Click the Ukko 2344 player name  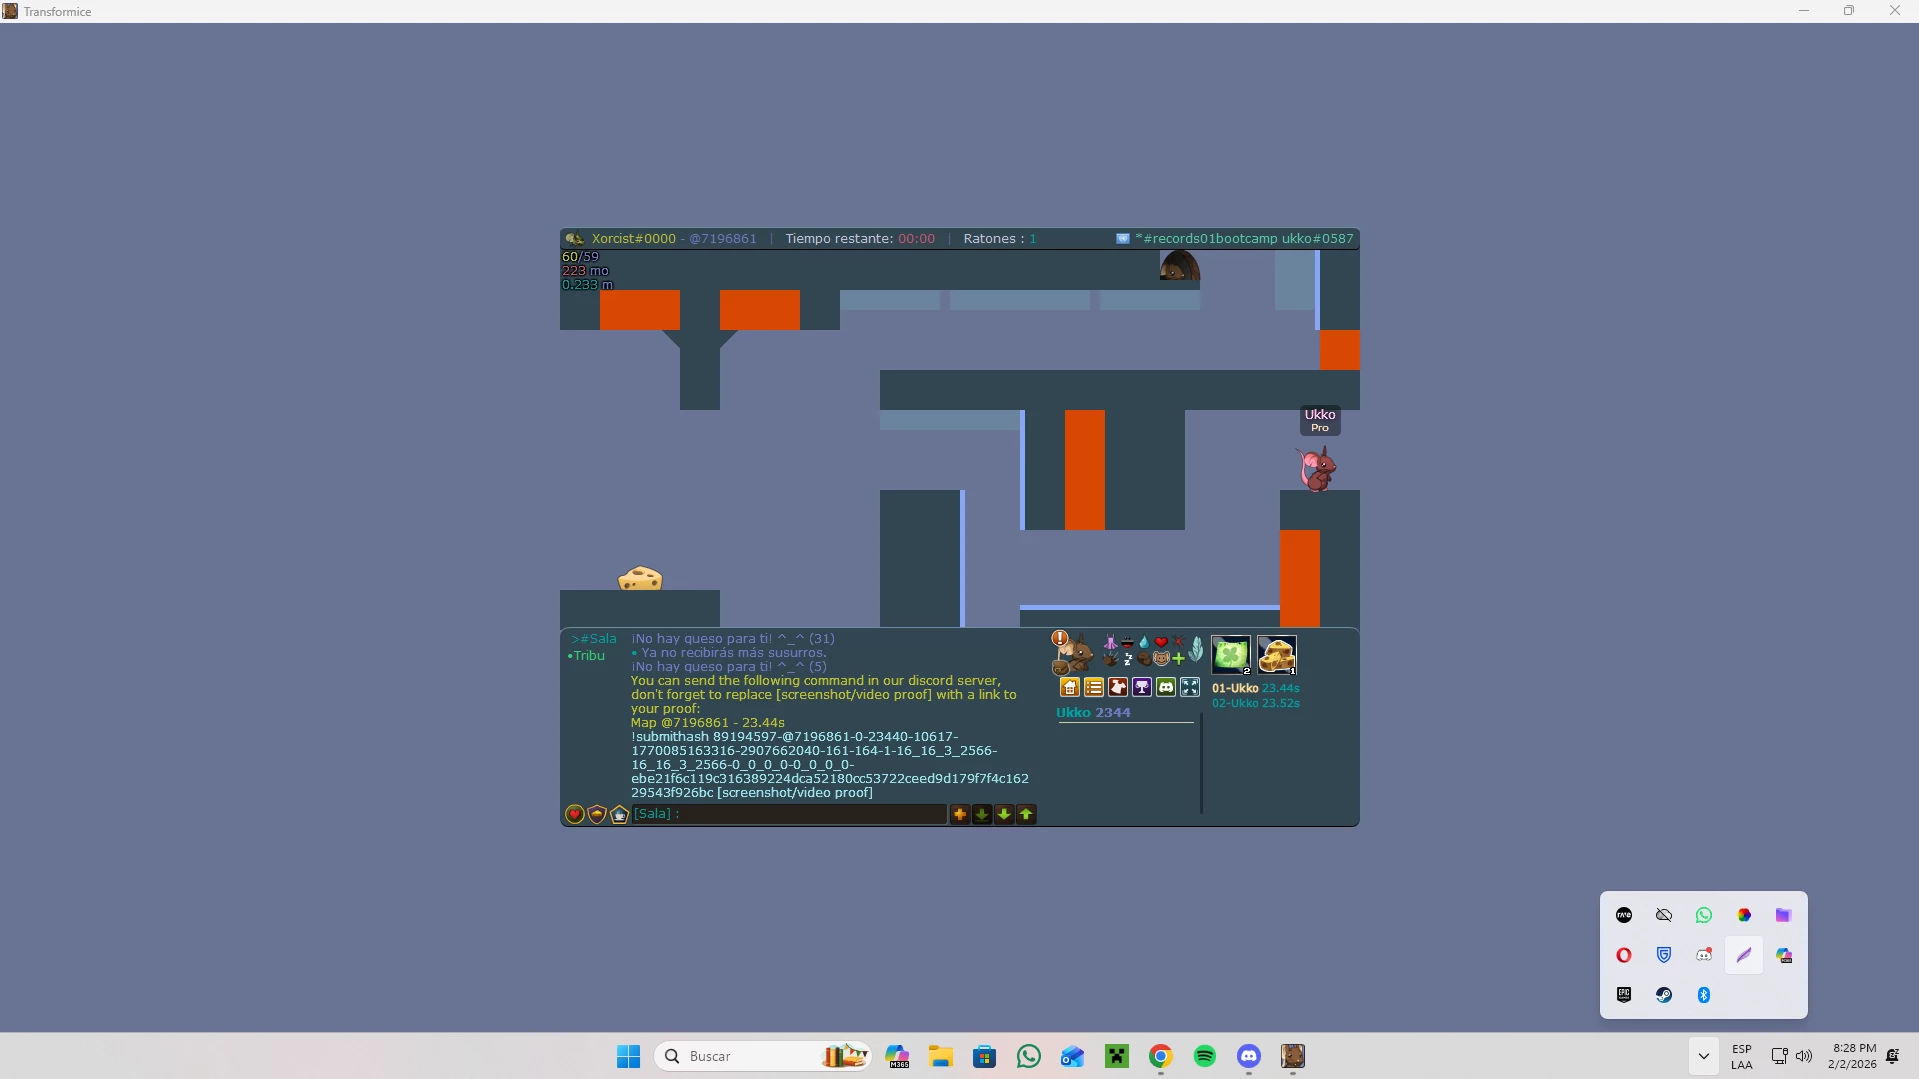click(1093, 713)
